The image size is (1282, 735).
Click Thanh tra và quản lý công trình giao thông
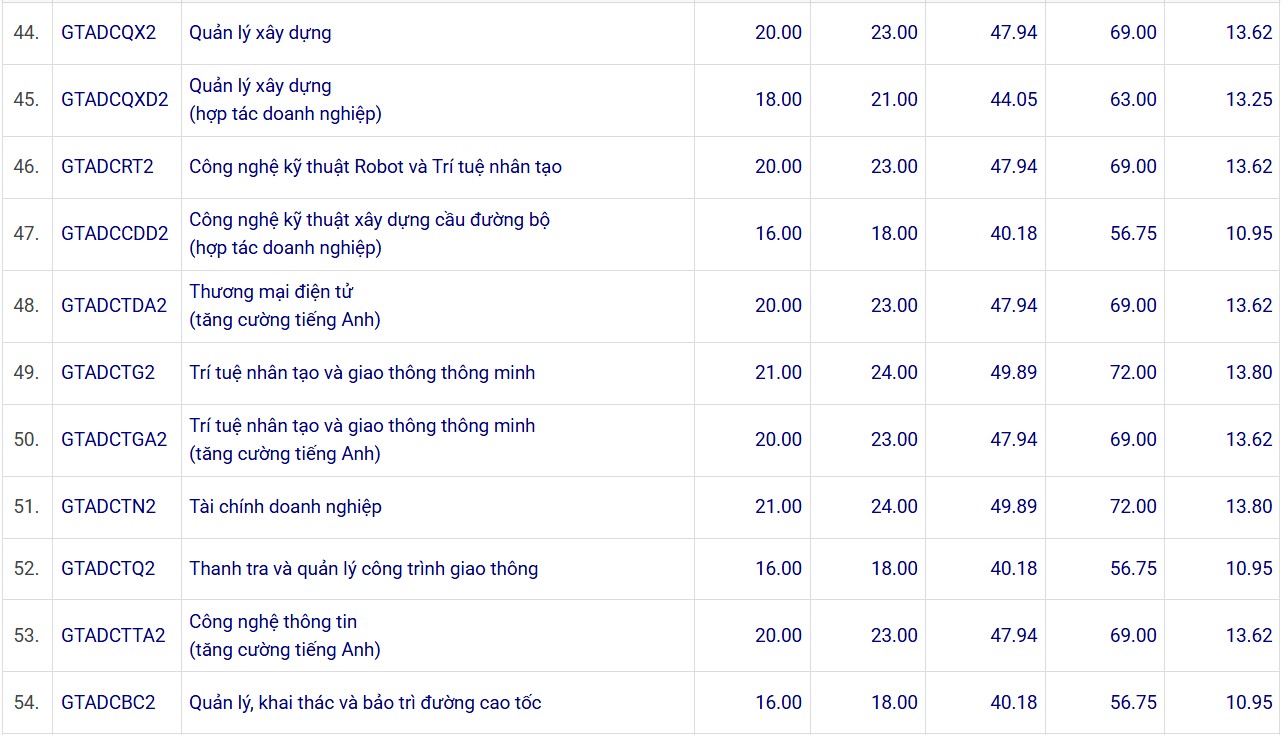[363, 568]
